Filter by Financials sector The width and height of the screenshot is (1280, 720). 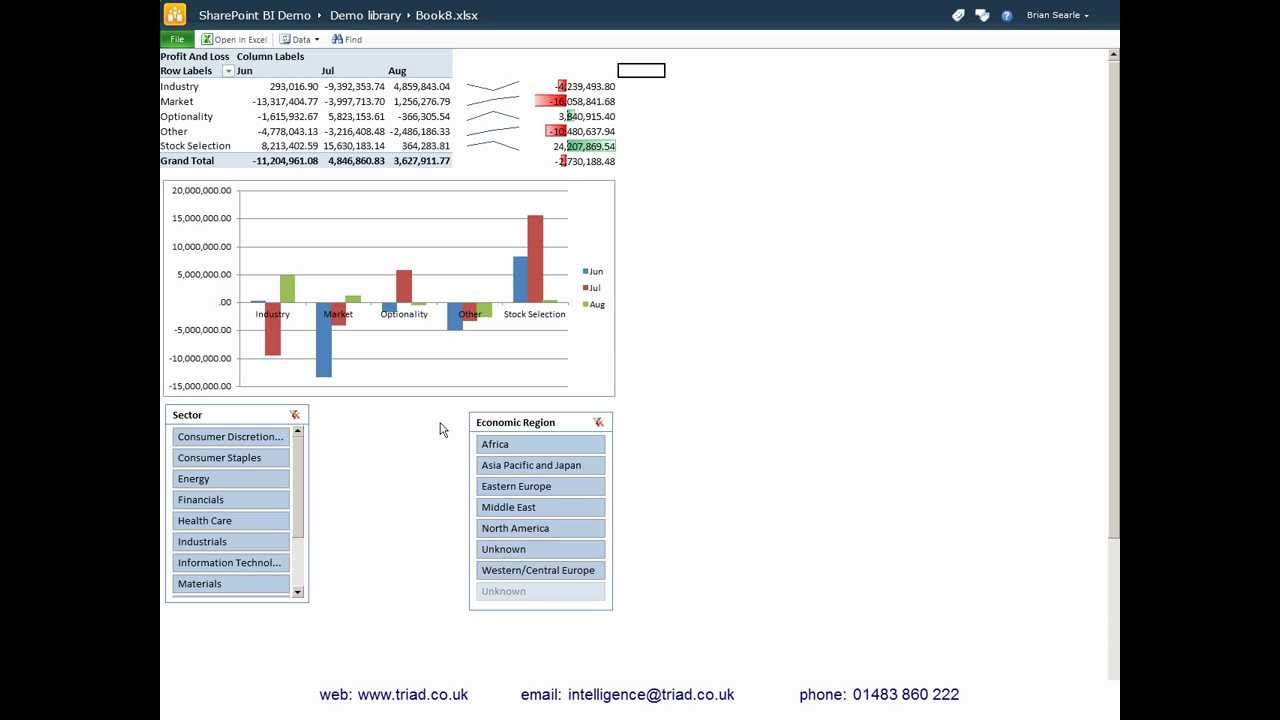[x=231, y=500]
